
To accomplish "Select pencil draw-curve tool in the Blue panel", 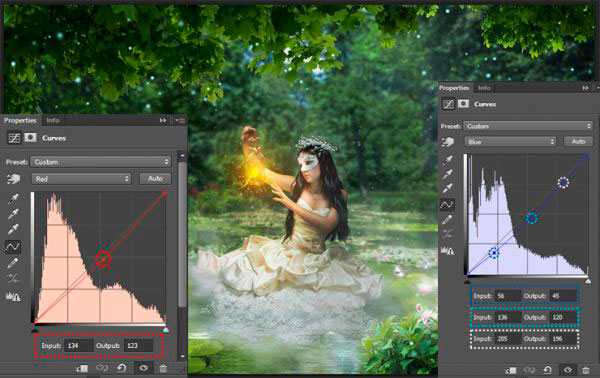I will 447,220.
